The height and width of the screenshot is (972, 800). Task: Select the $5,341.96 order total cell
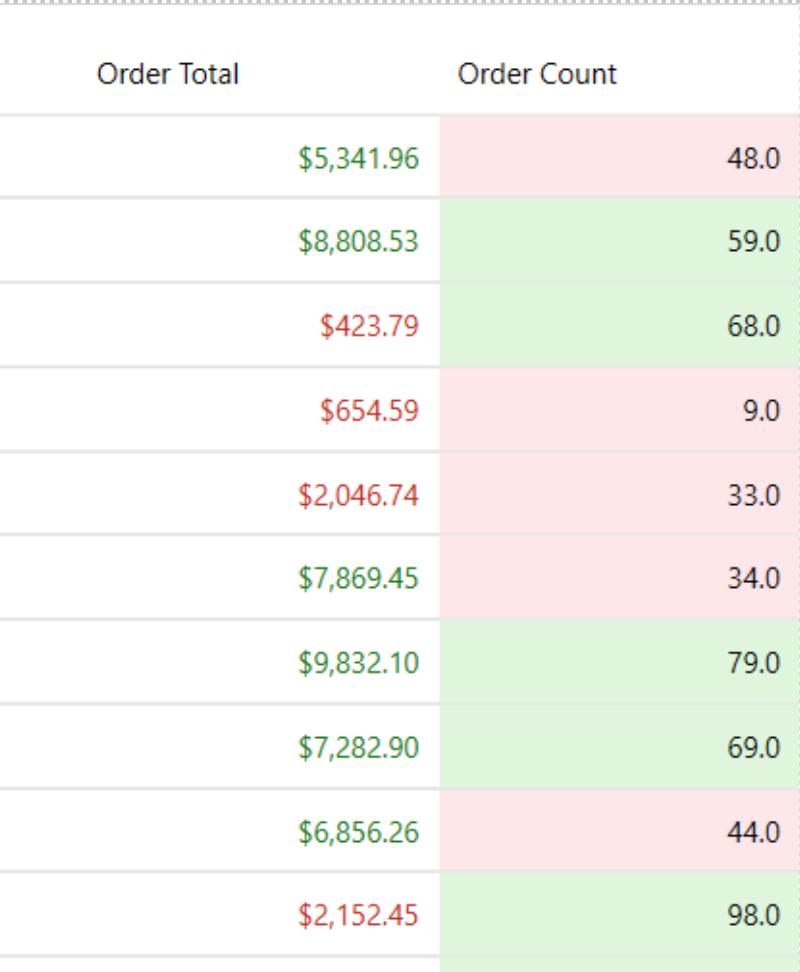coord(358,158)
